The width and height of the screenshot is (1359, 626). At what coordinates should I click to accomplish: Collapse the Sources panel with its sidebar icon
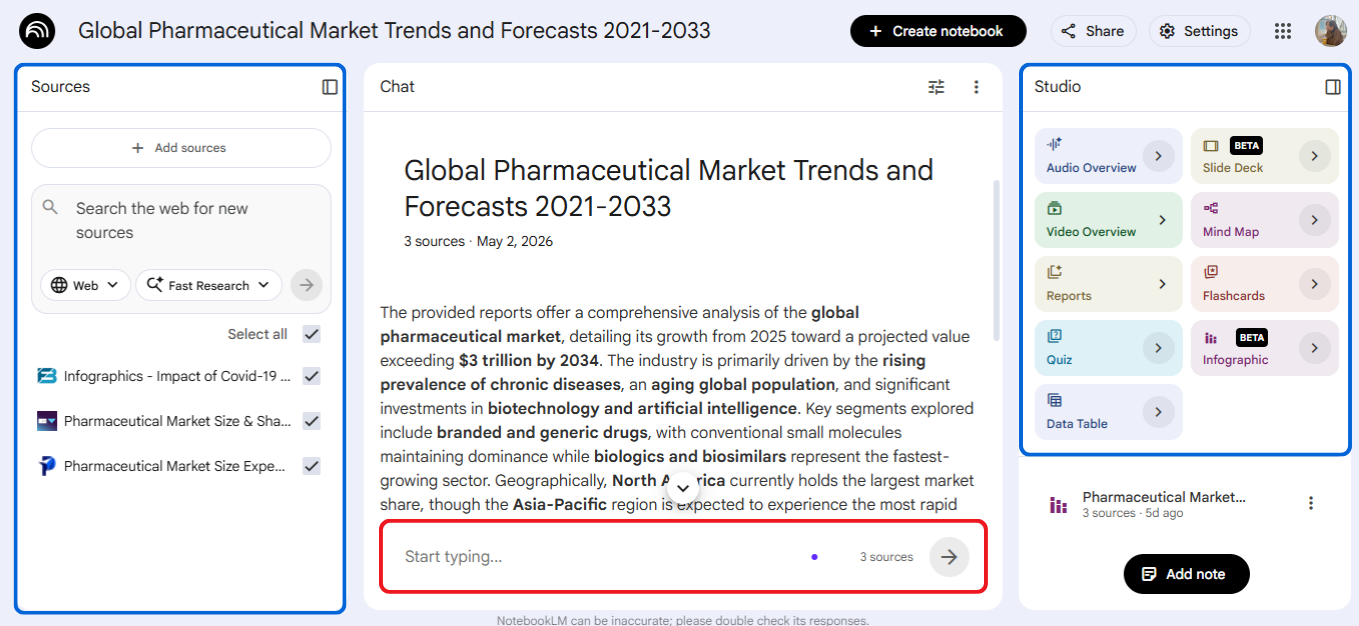330,87
